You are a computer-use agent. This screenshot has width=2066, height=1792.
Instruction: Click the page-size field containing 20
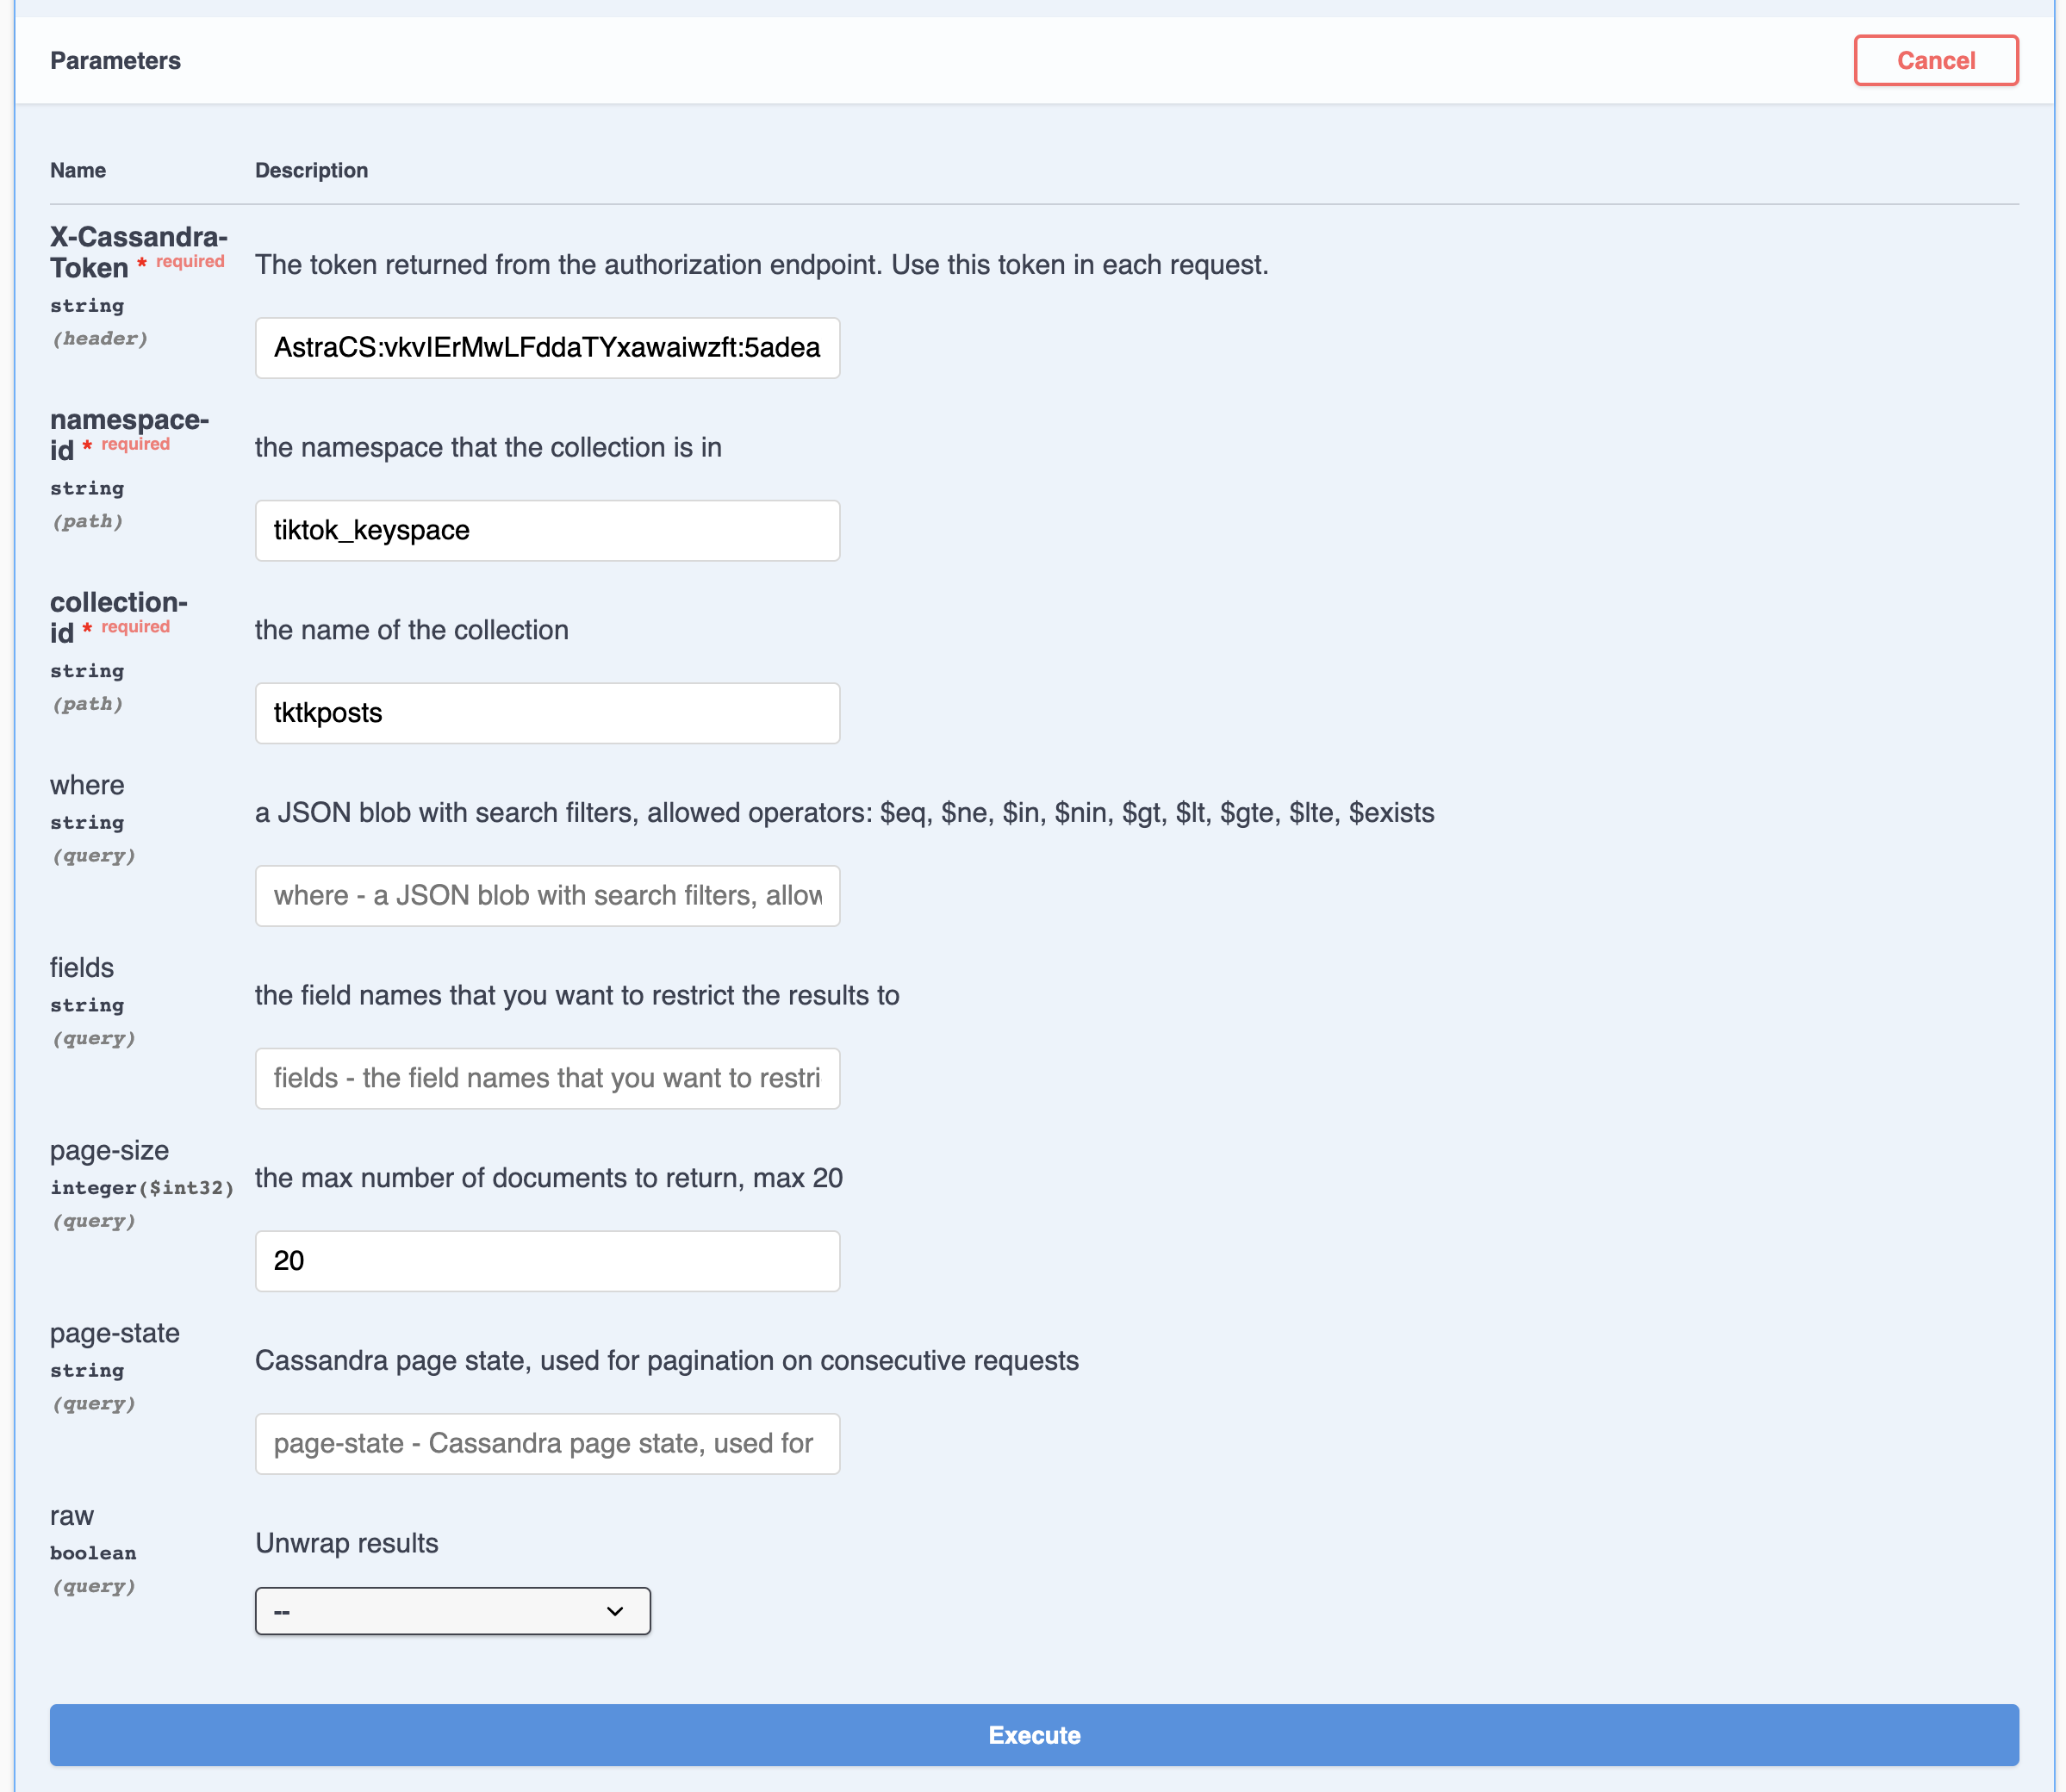click(547, 1261)
